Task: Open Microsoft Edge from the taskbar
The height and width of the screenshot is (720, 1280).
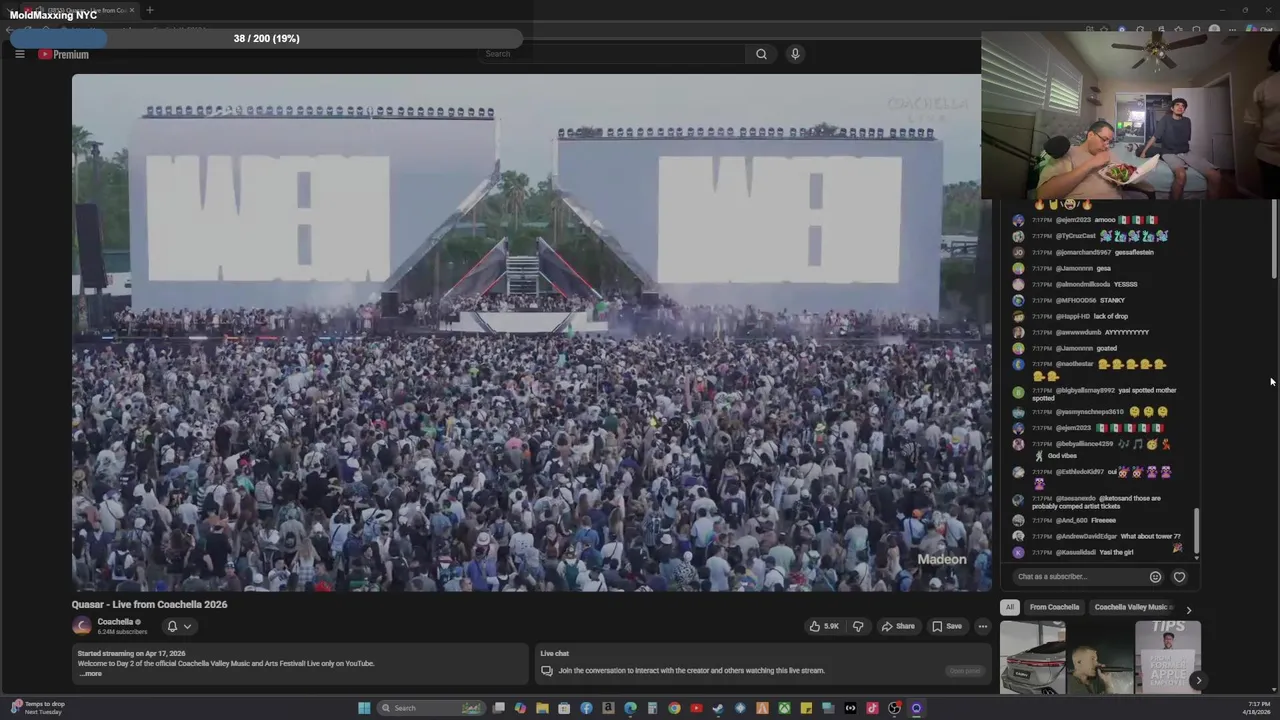Action: (630, 708)
